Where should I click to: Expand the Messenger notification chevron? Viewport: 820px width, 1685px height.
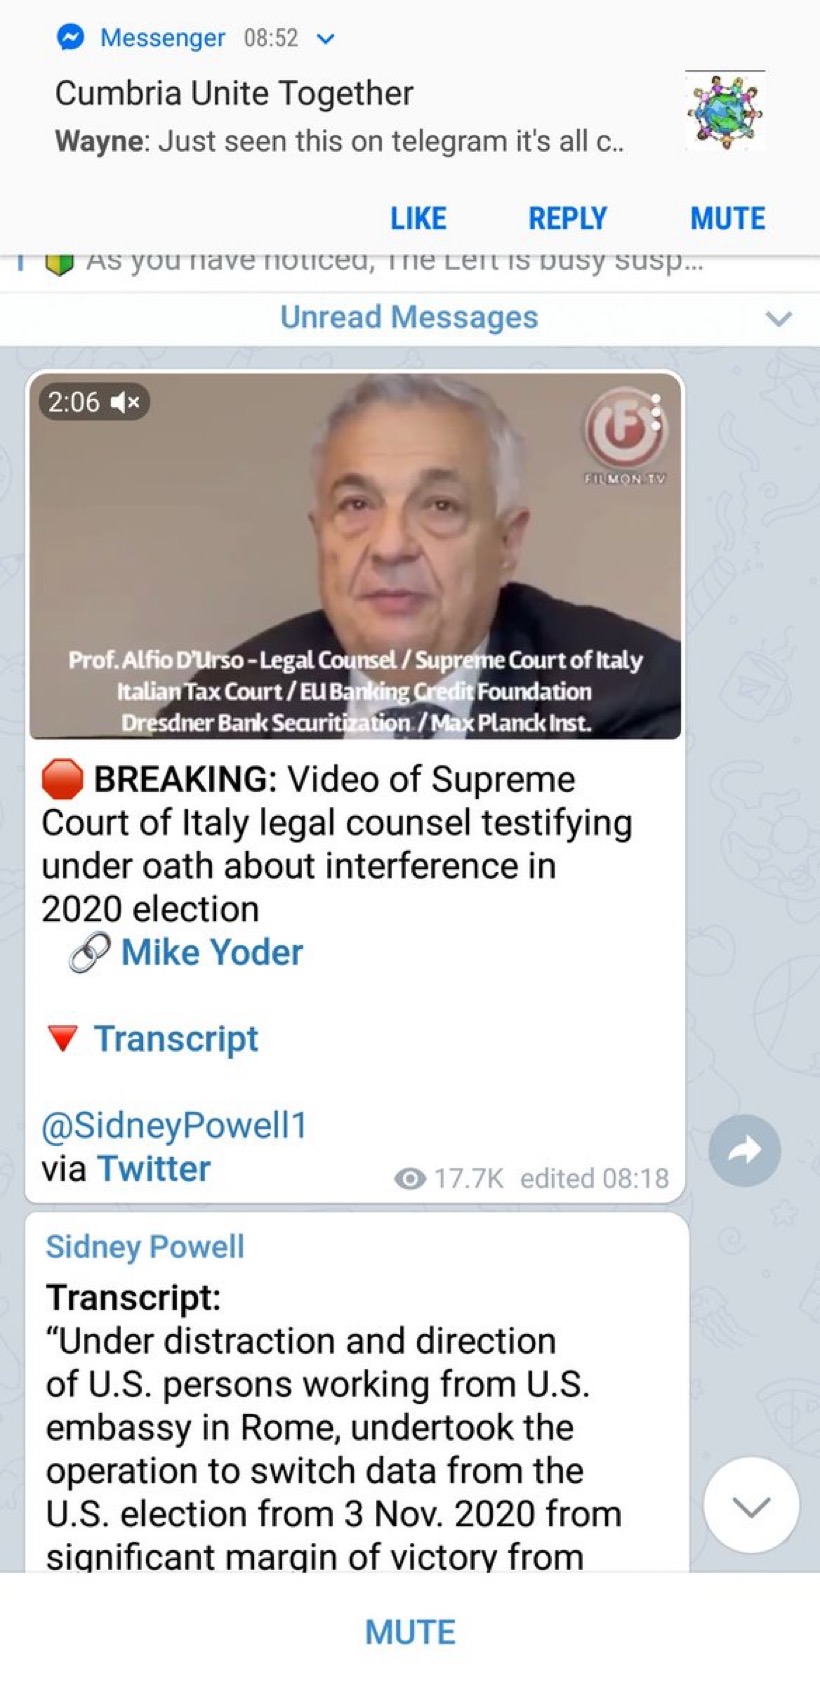[x=325, y=39]
